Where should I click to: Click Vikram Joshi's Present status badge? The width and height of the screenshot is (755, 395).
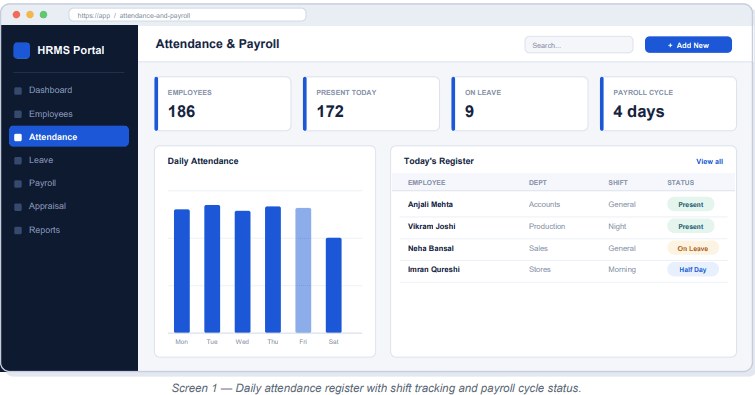(x=690, y=226)
